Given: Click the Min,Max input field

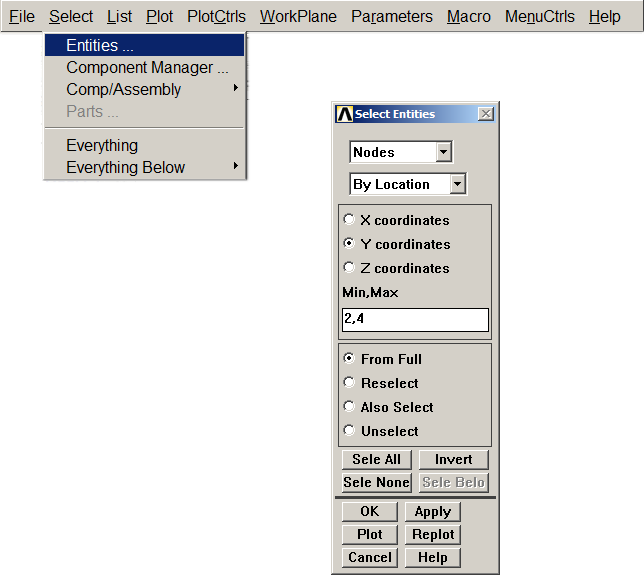Looking at the screenshot, I should pyautogui.click(x=415, y=320).
